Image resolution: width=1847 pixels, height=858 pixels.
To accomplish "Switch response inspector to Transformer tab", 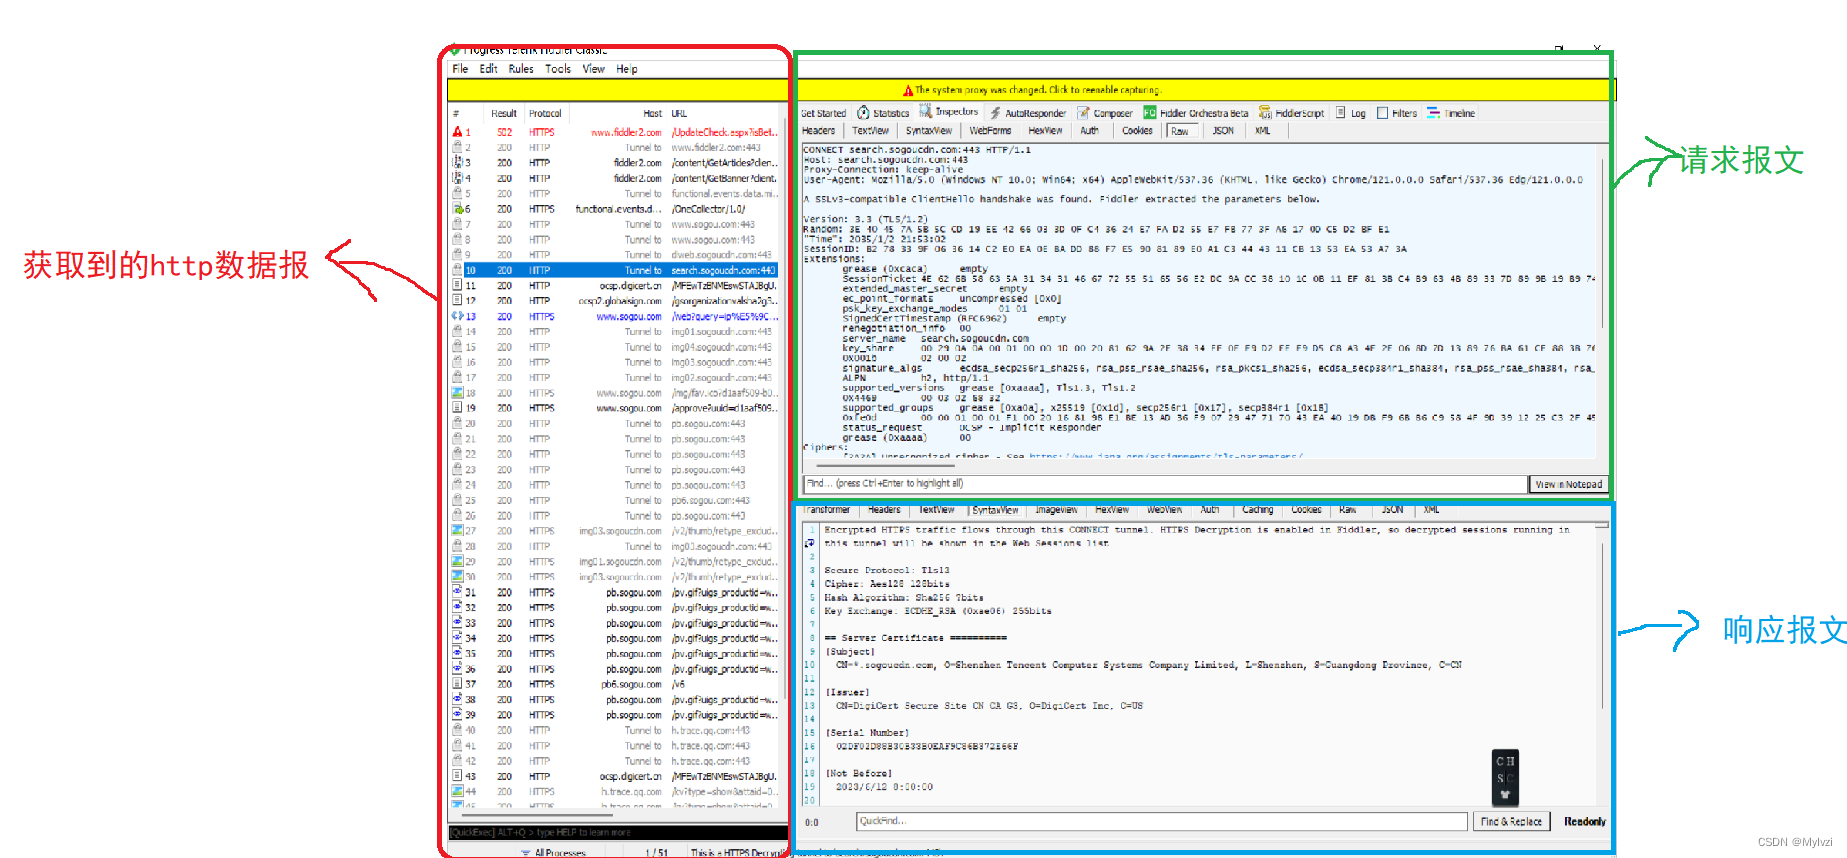I will (826, 510).
